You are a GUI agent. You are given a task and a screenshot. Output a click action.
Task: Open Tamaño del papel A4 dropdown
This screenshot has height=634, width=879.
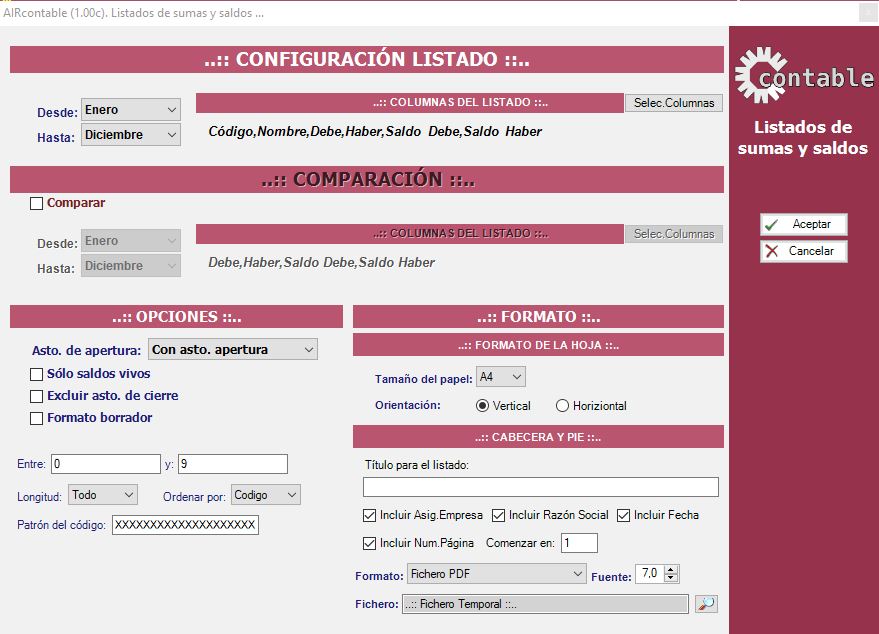coord(501,377)
